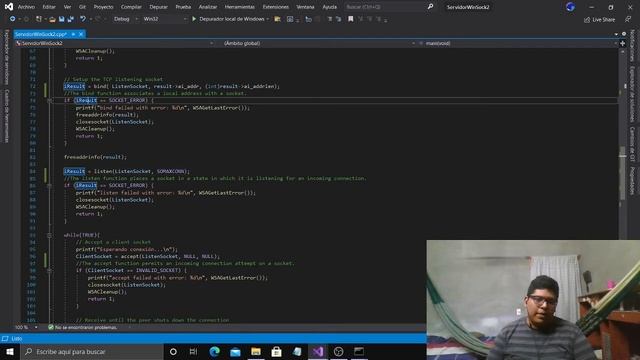Viewport: 640px width, 360px height.
Task: Save all files with the multi-disk icon
Action: (x=71, y=19)
